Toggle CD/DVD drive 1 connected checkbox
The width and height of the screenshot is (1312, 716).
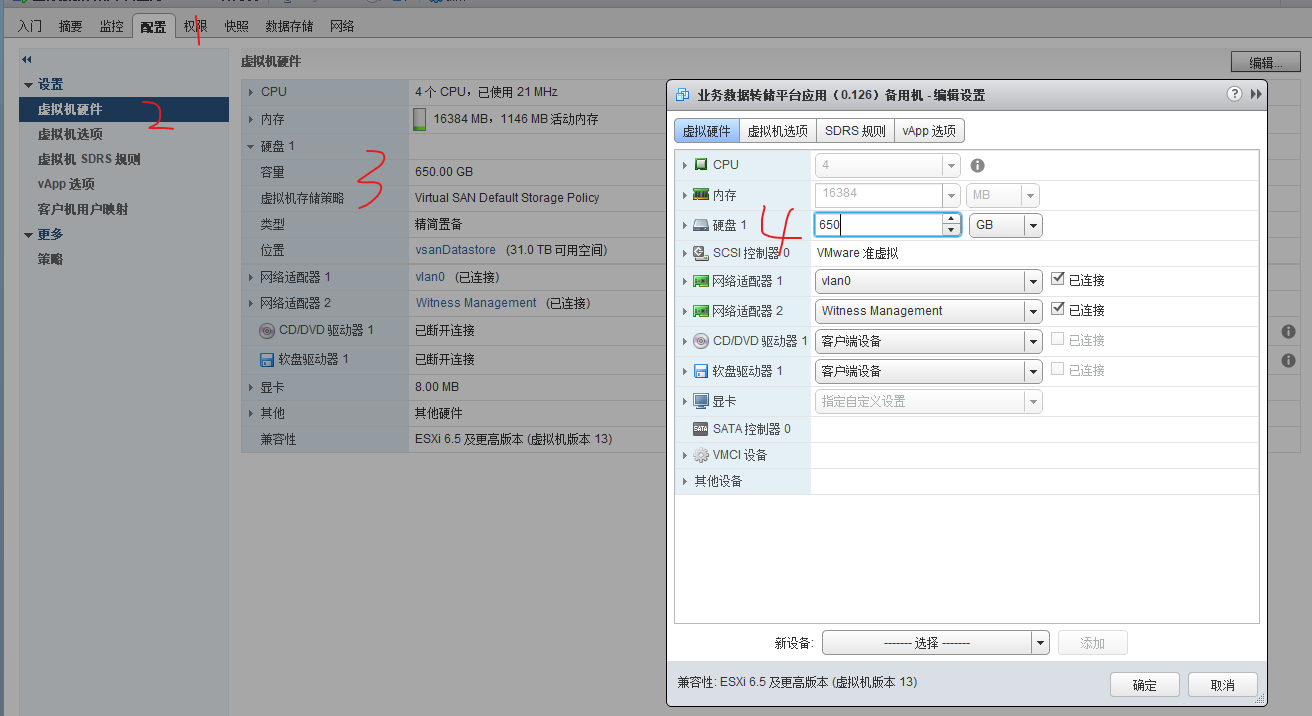(x=1058, y=339)
